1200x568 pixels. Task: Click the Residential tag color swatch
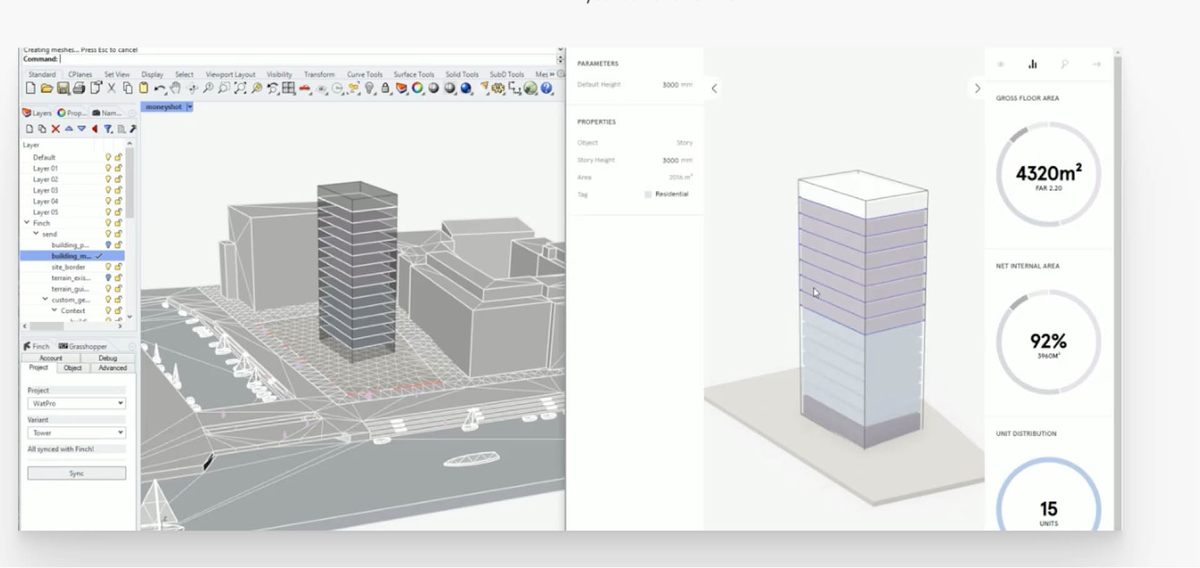(x=648, y=194)
